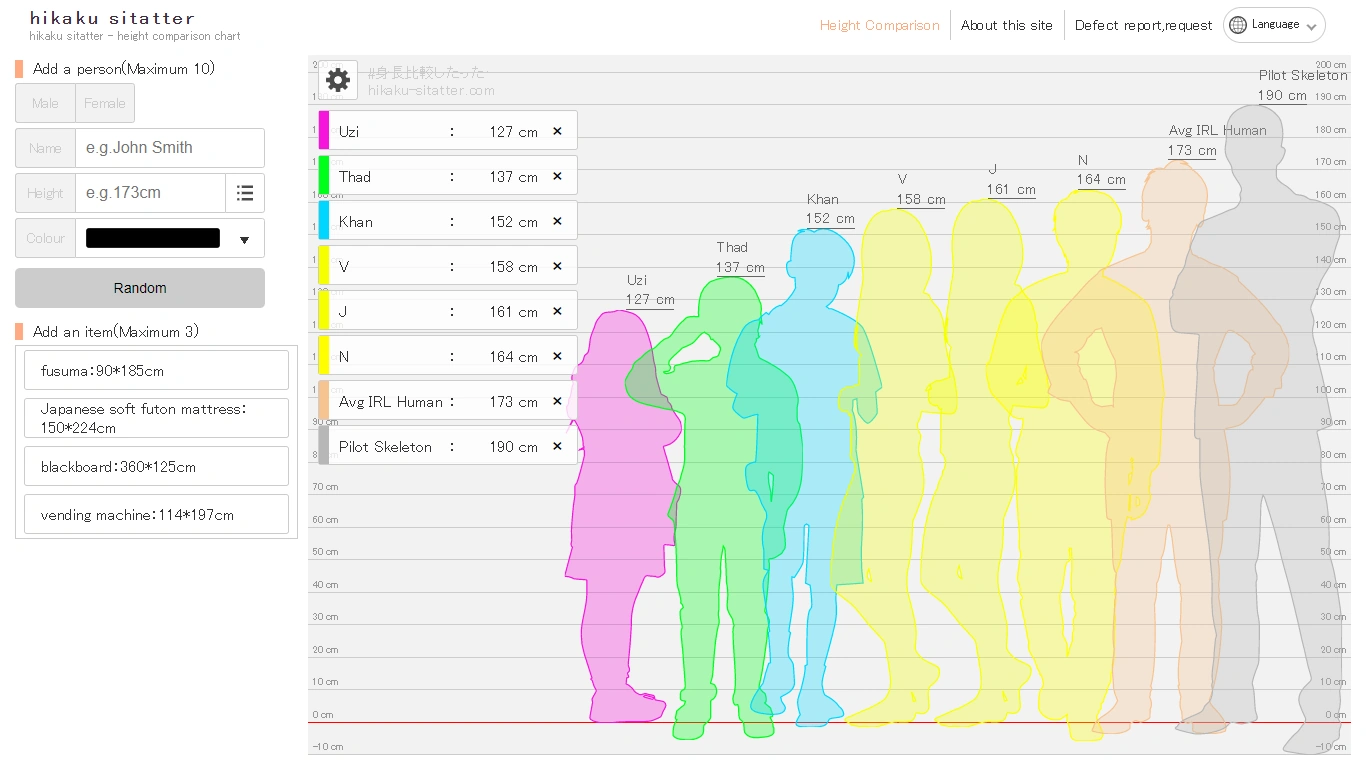Click the Random button
This screenshot has width=1366, height=768.
[x=139, y=287]
